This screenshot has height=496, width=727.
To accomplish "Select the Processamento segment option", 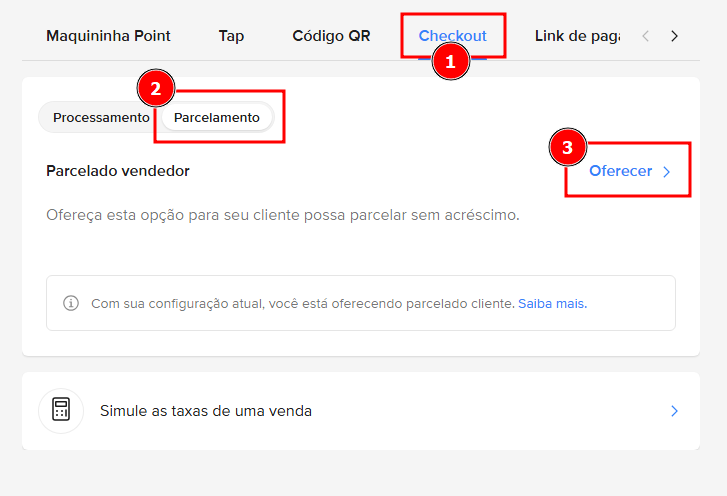I will [101, 117].
